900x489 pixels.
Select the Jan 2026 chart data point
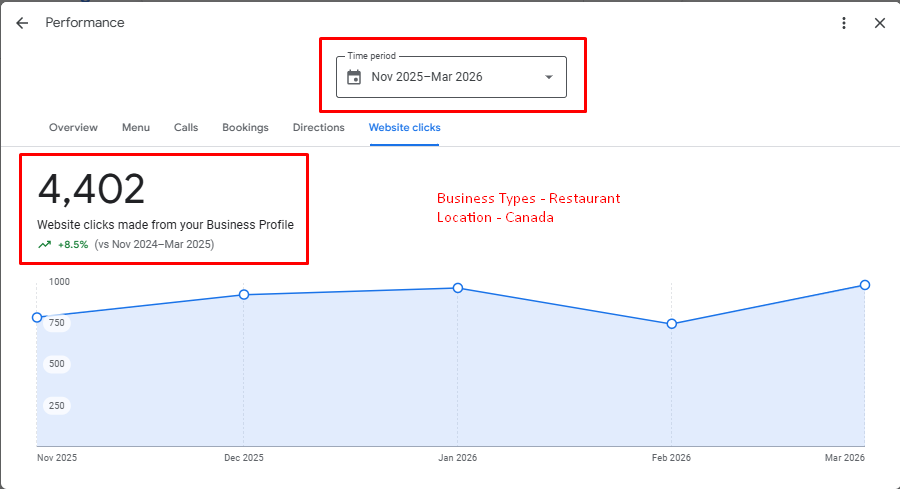click(458, 288)
